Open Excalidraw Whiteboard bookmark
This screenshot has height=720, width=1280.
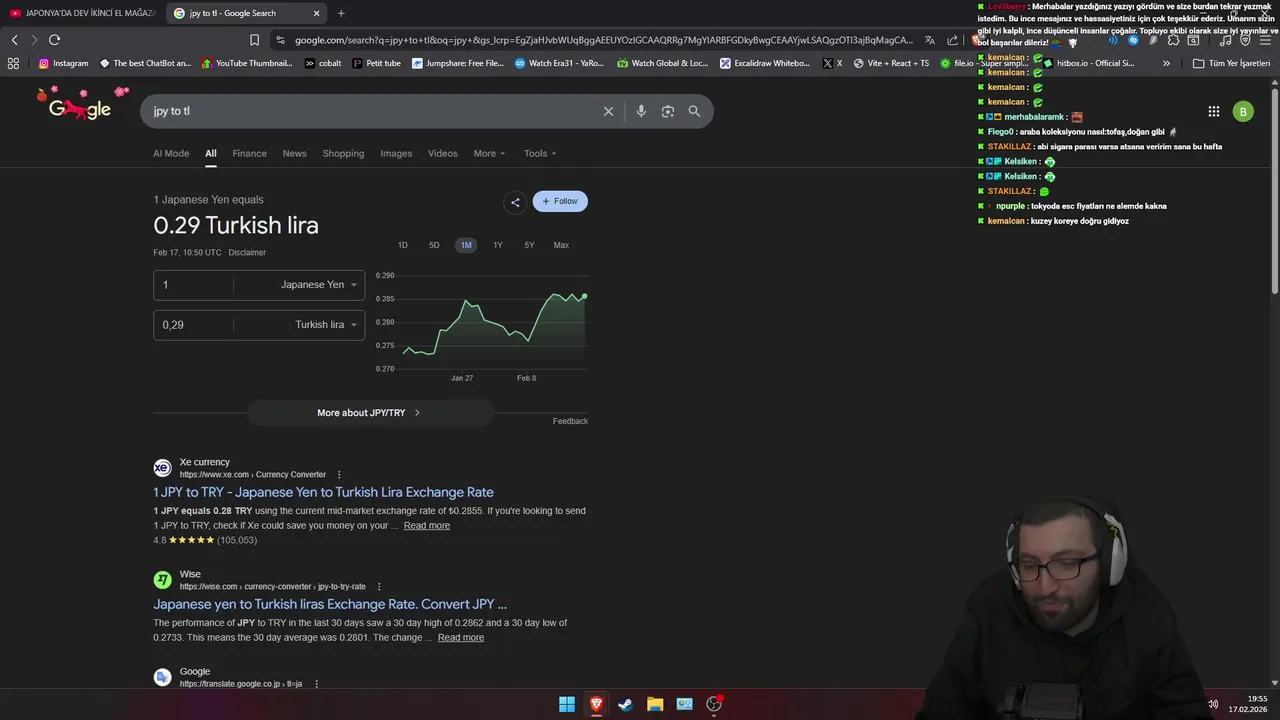pyautogui.click(x=765, y=63)
